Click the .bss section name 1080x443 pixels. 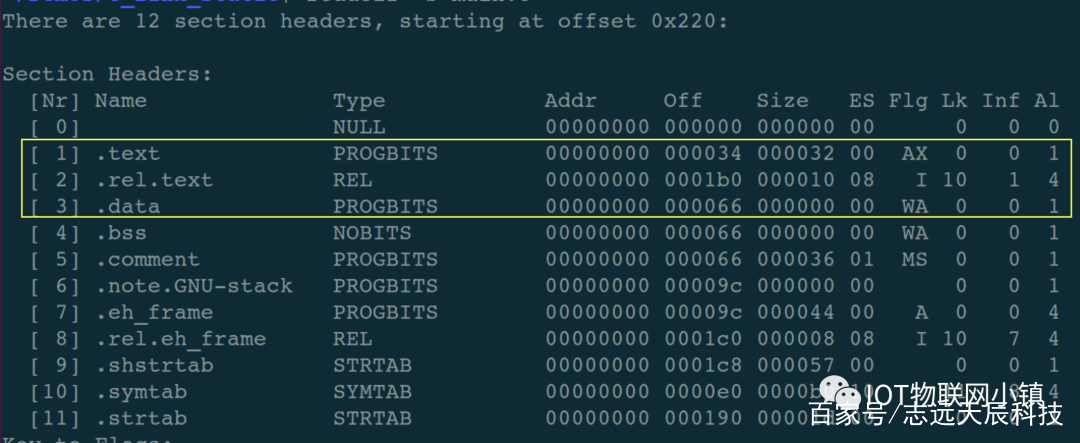121,233
